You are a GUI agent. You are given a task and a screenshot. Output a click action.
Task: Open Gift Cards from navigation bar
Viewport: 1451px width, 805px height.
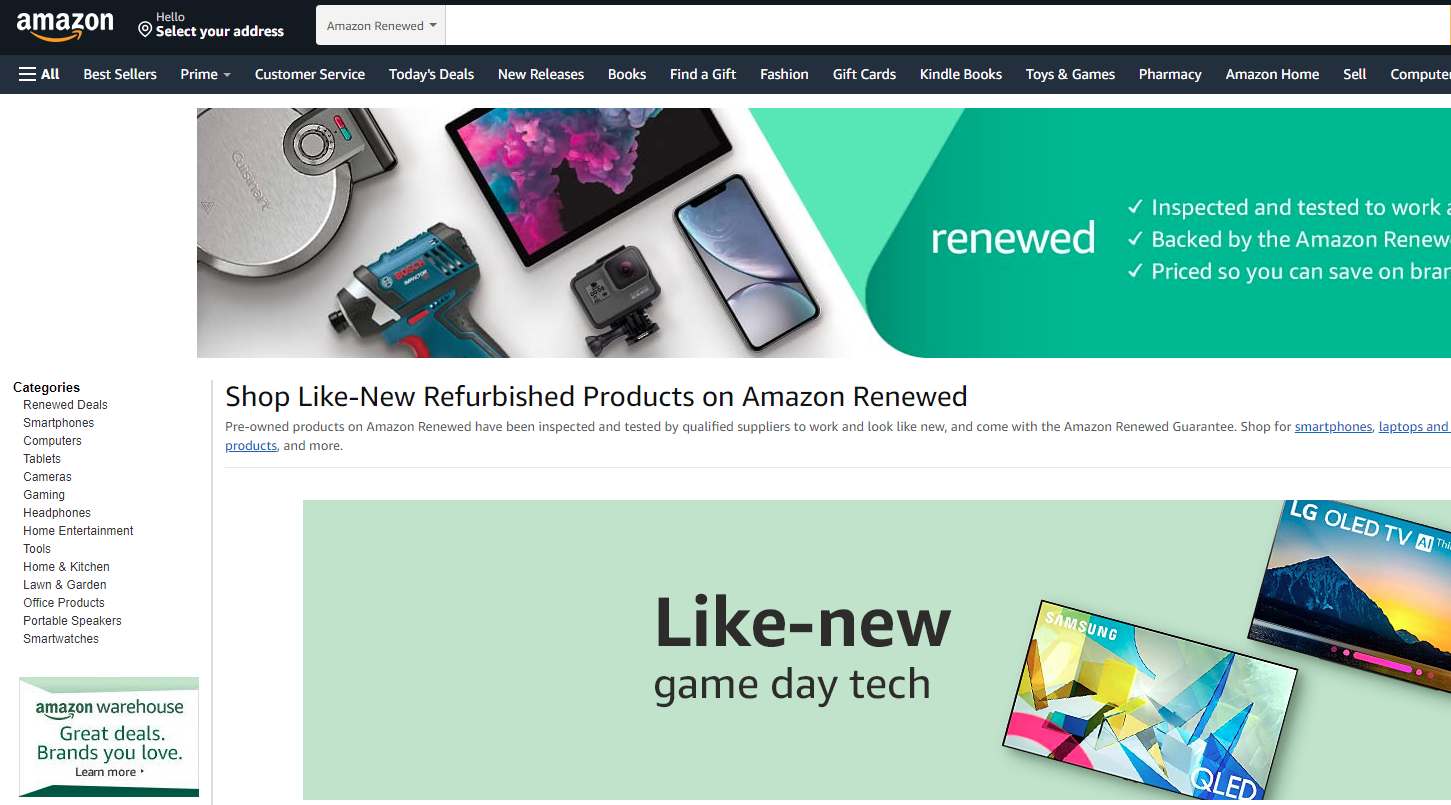tap(864, 74)
